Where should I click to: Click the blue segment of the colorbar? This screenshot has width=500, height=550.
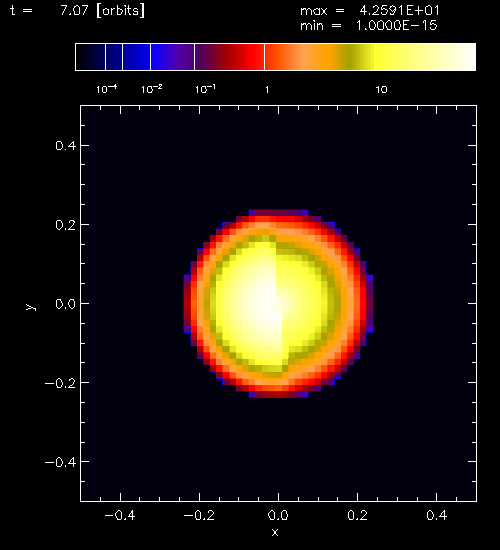(x=136, y=57)
